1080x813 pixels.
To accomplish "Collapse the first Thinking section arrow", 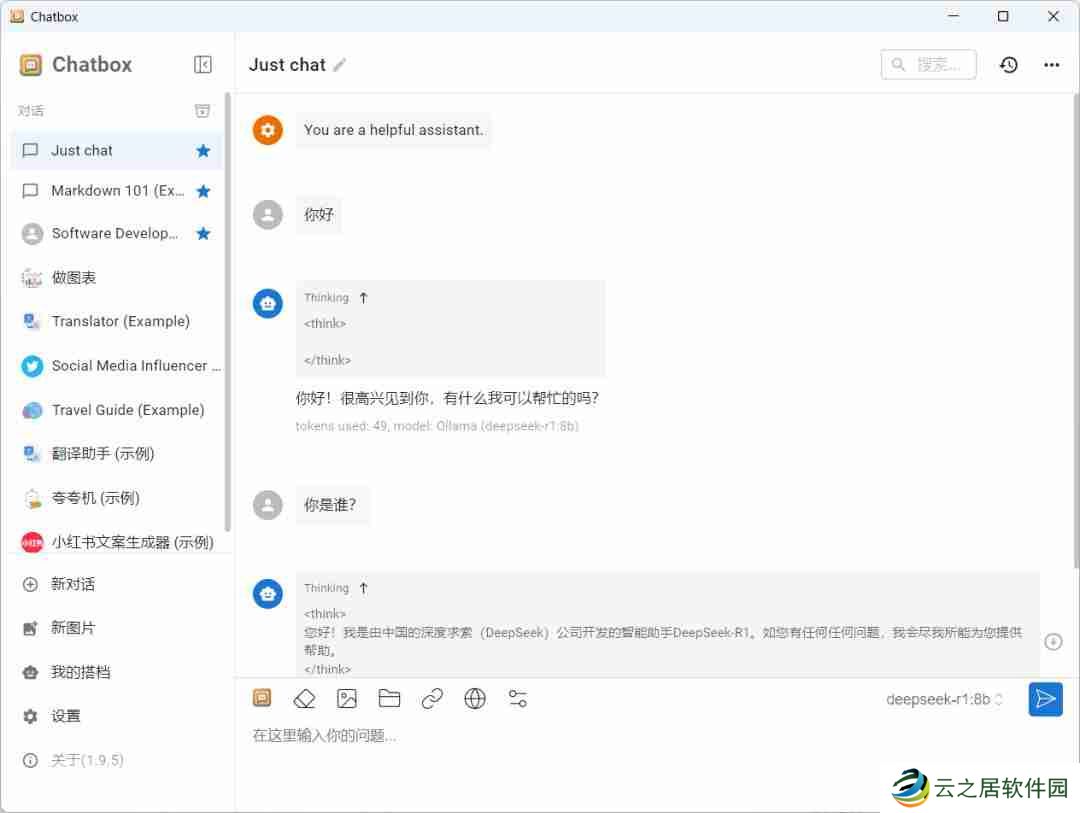I will pos(363,297).
